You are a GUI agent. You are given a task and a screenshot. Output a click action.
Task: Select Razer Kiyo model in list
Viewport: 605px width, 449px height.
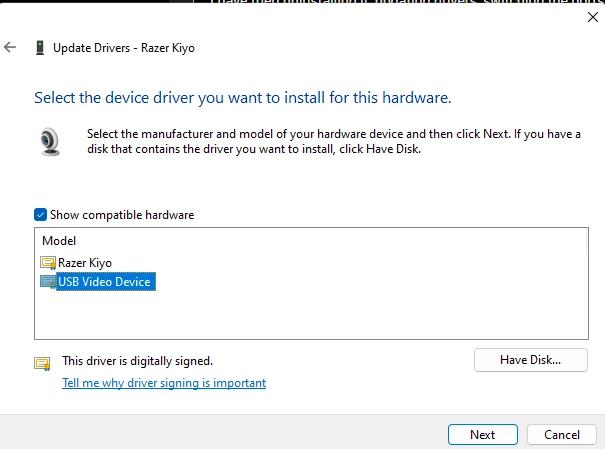tap(85, 263)
